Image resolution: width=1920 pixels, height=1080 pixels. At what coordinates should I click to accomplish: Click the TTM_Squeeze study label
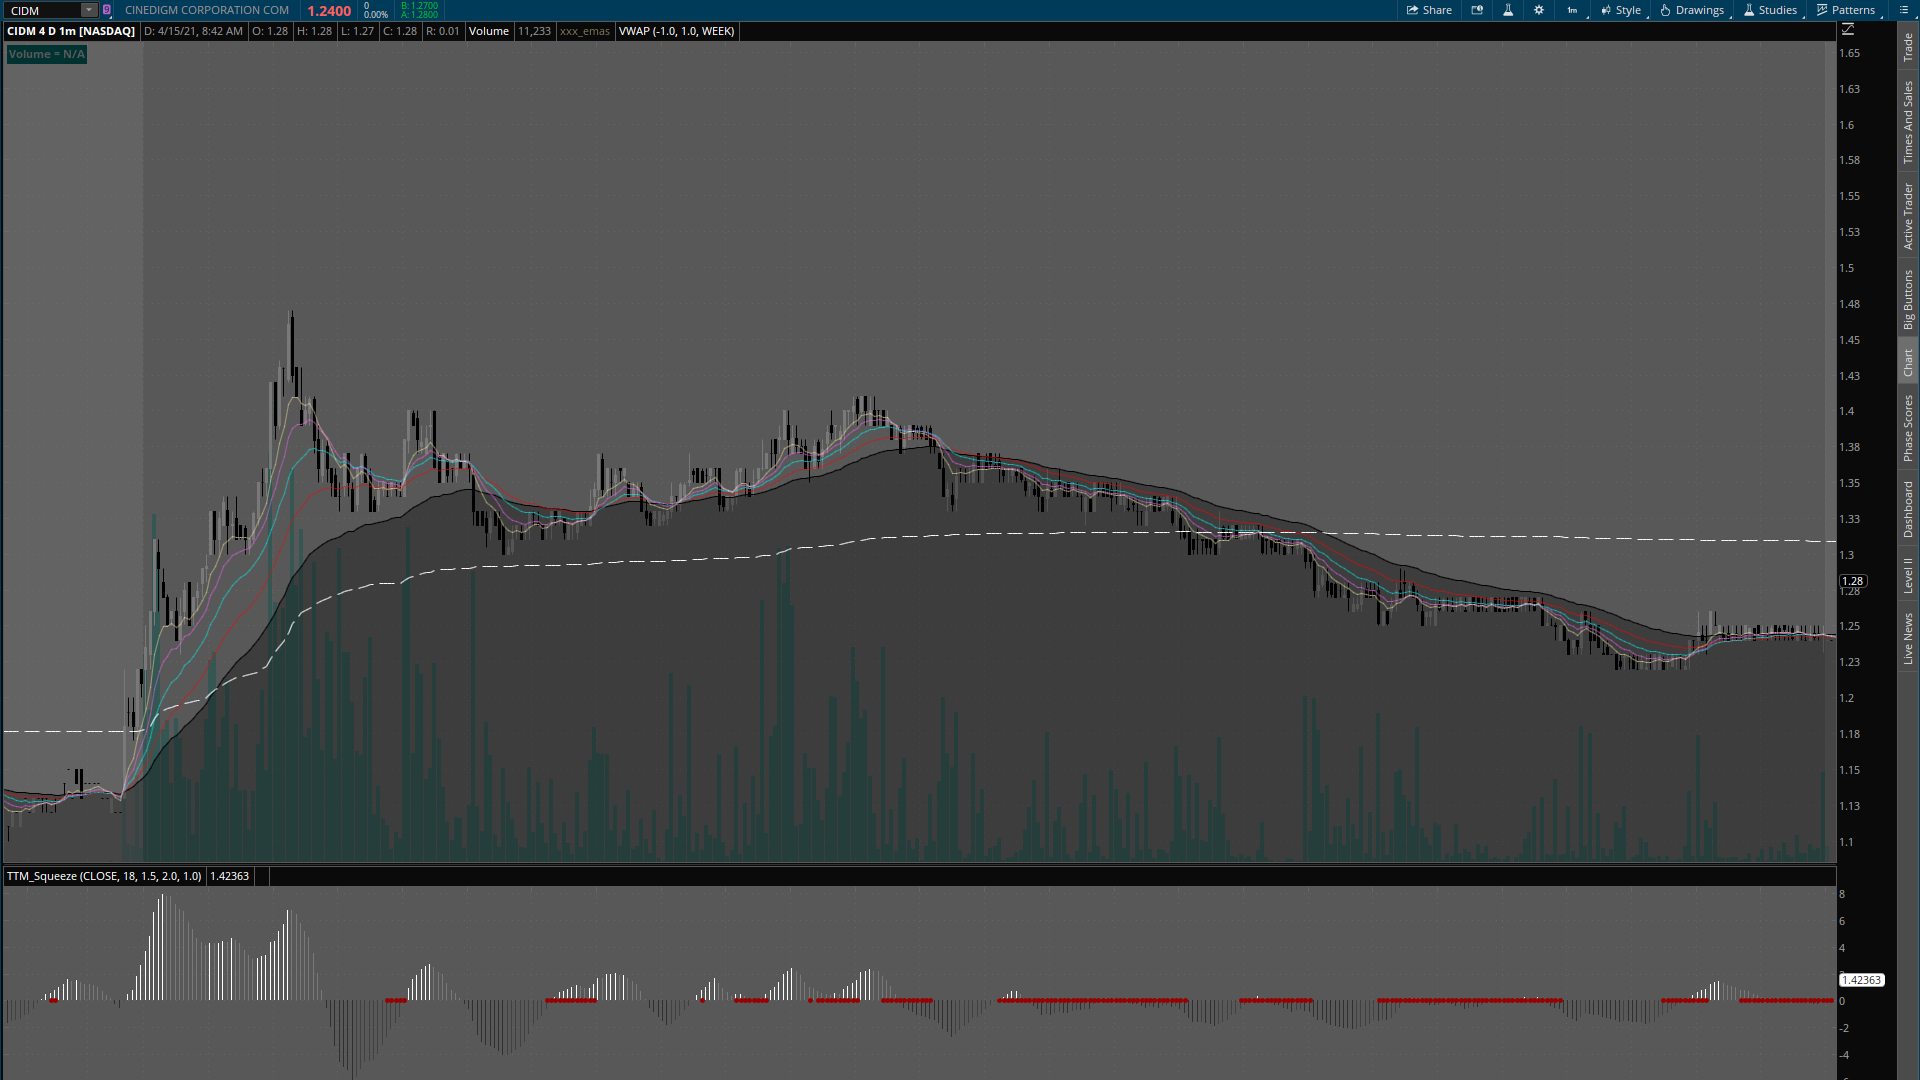104,876
